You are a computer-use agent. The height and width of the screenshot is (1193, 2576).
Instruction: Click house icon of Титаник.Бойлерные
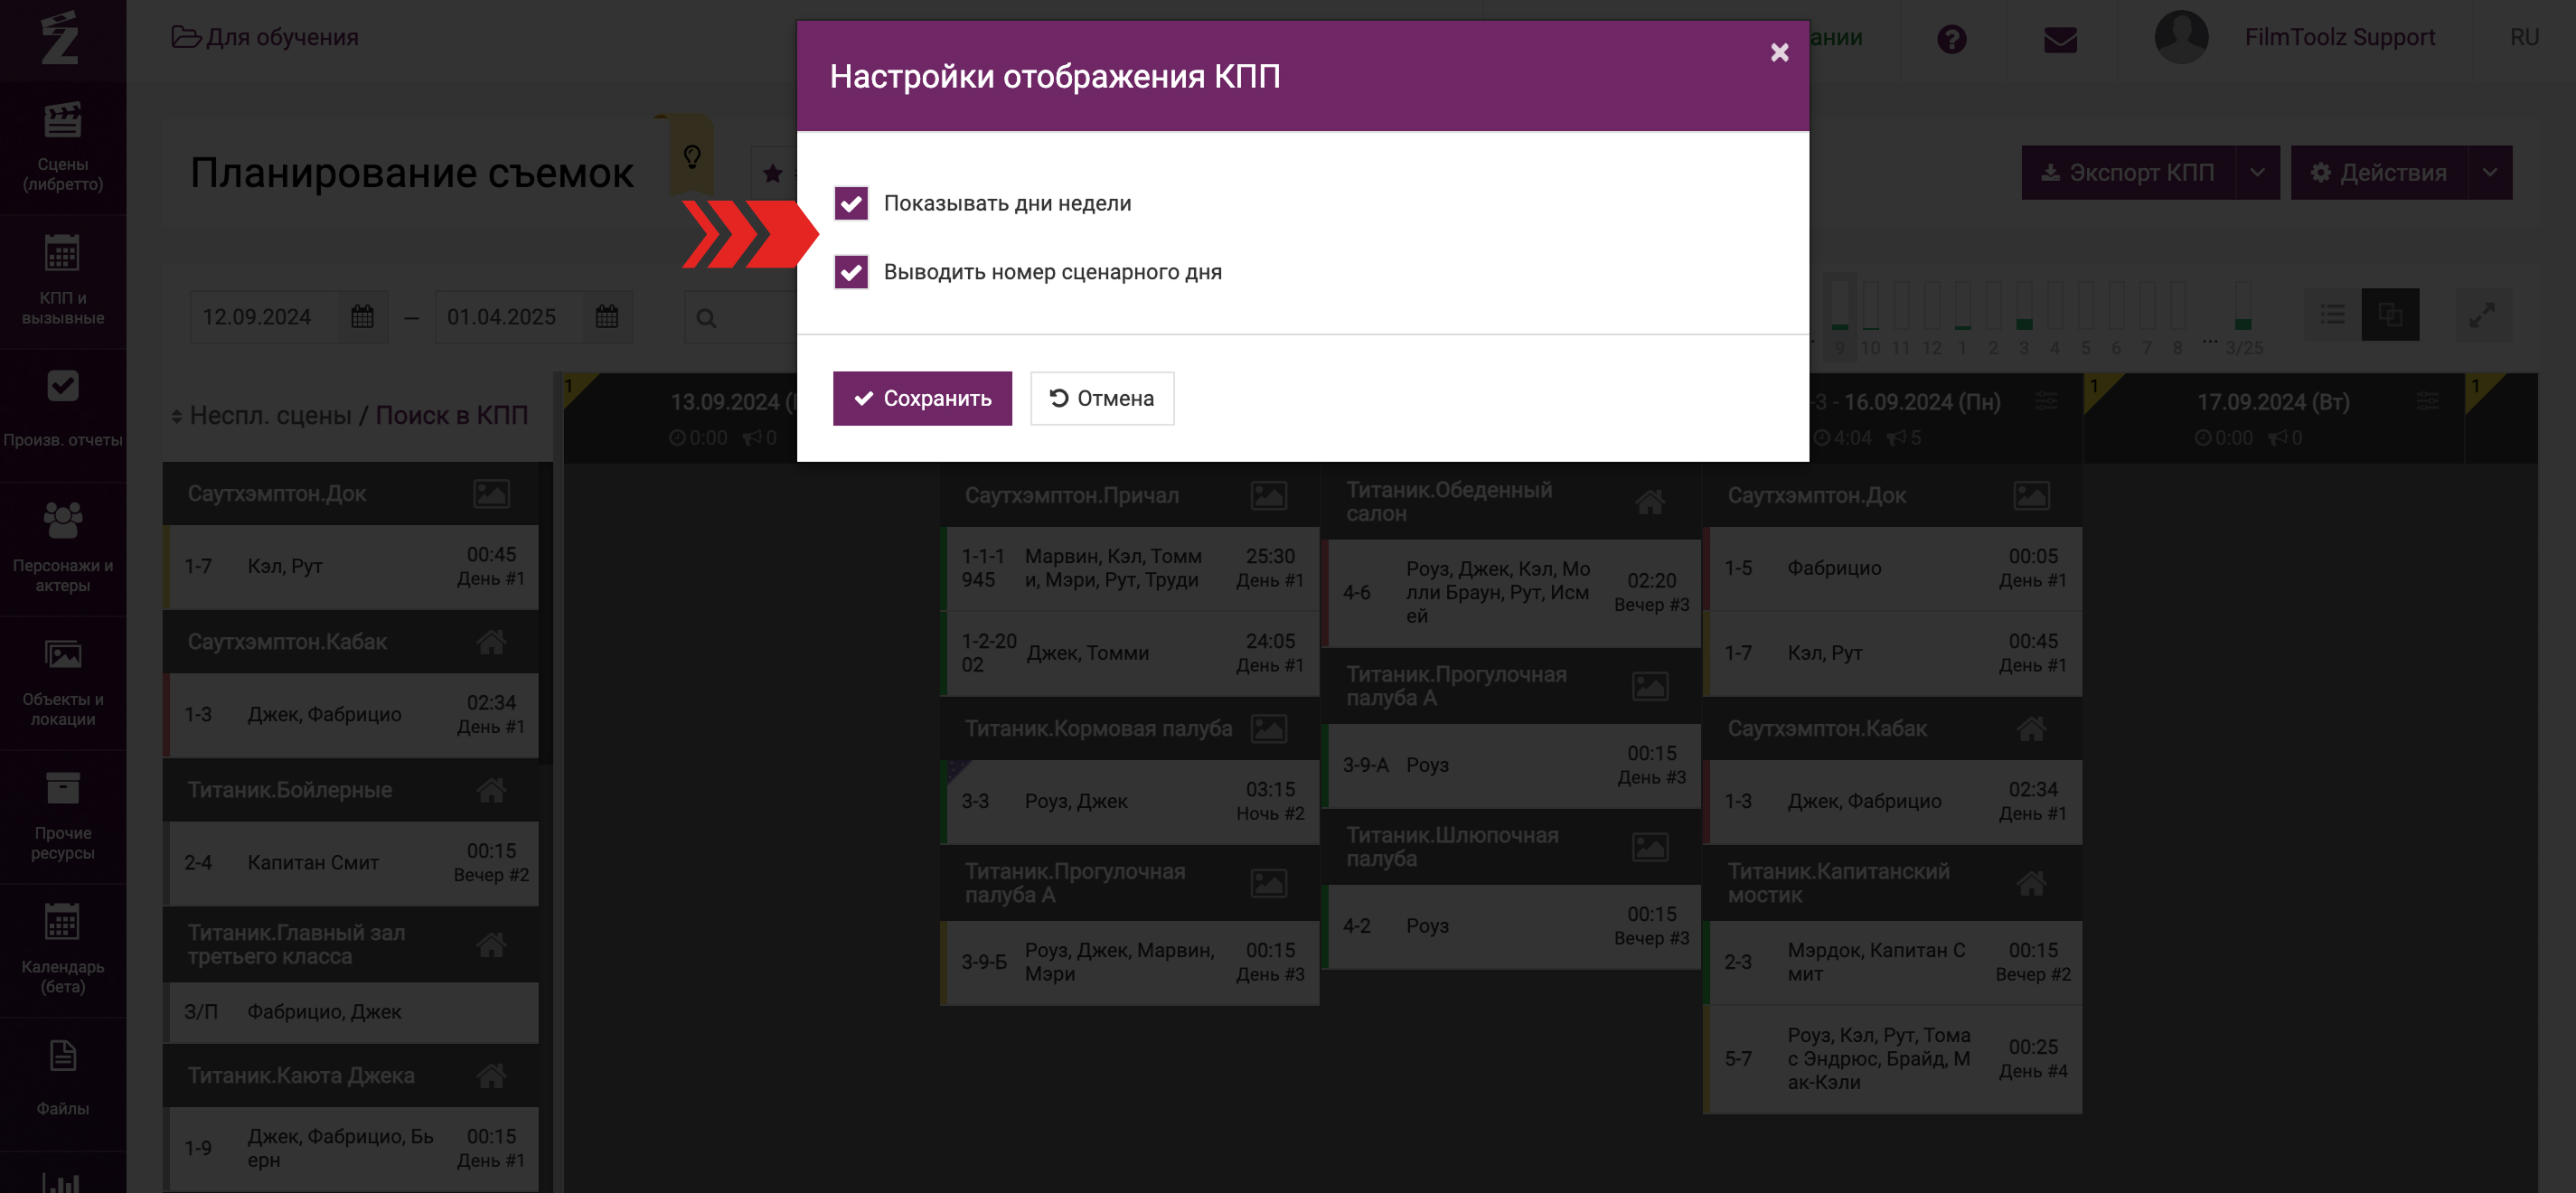tap(491, 790)
